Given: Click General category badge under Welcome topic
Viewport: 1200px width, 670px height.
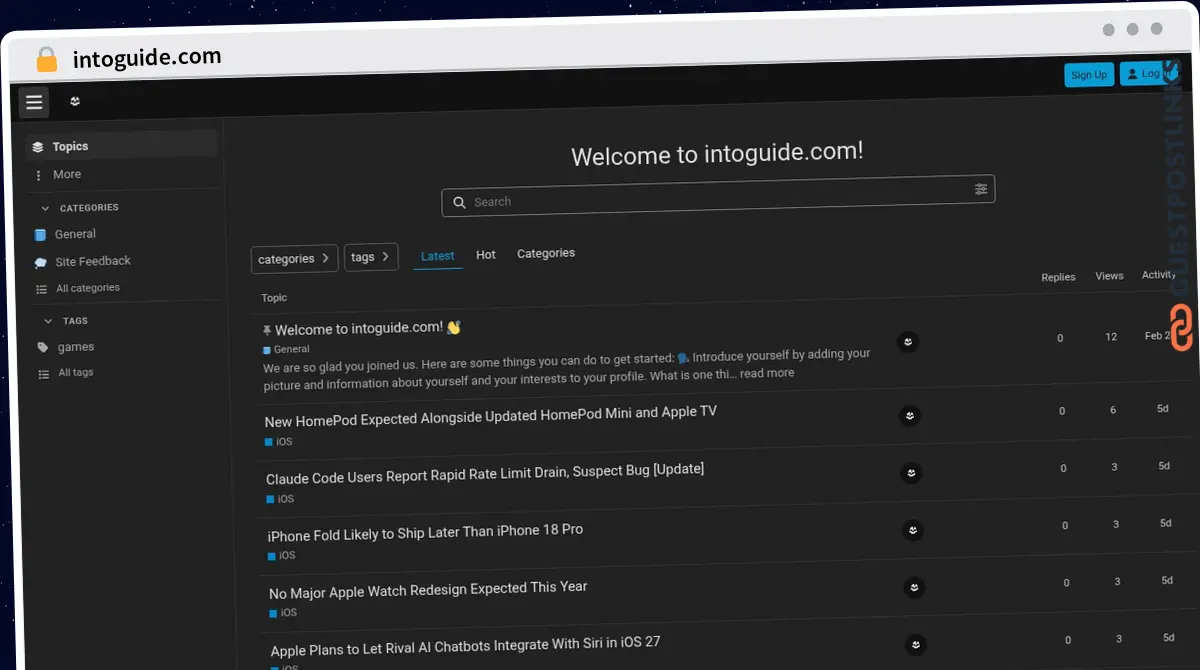Looking at the screenshot, I should (286, 350).
